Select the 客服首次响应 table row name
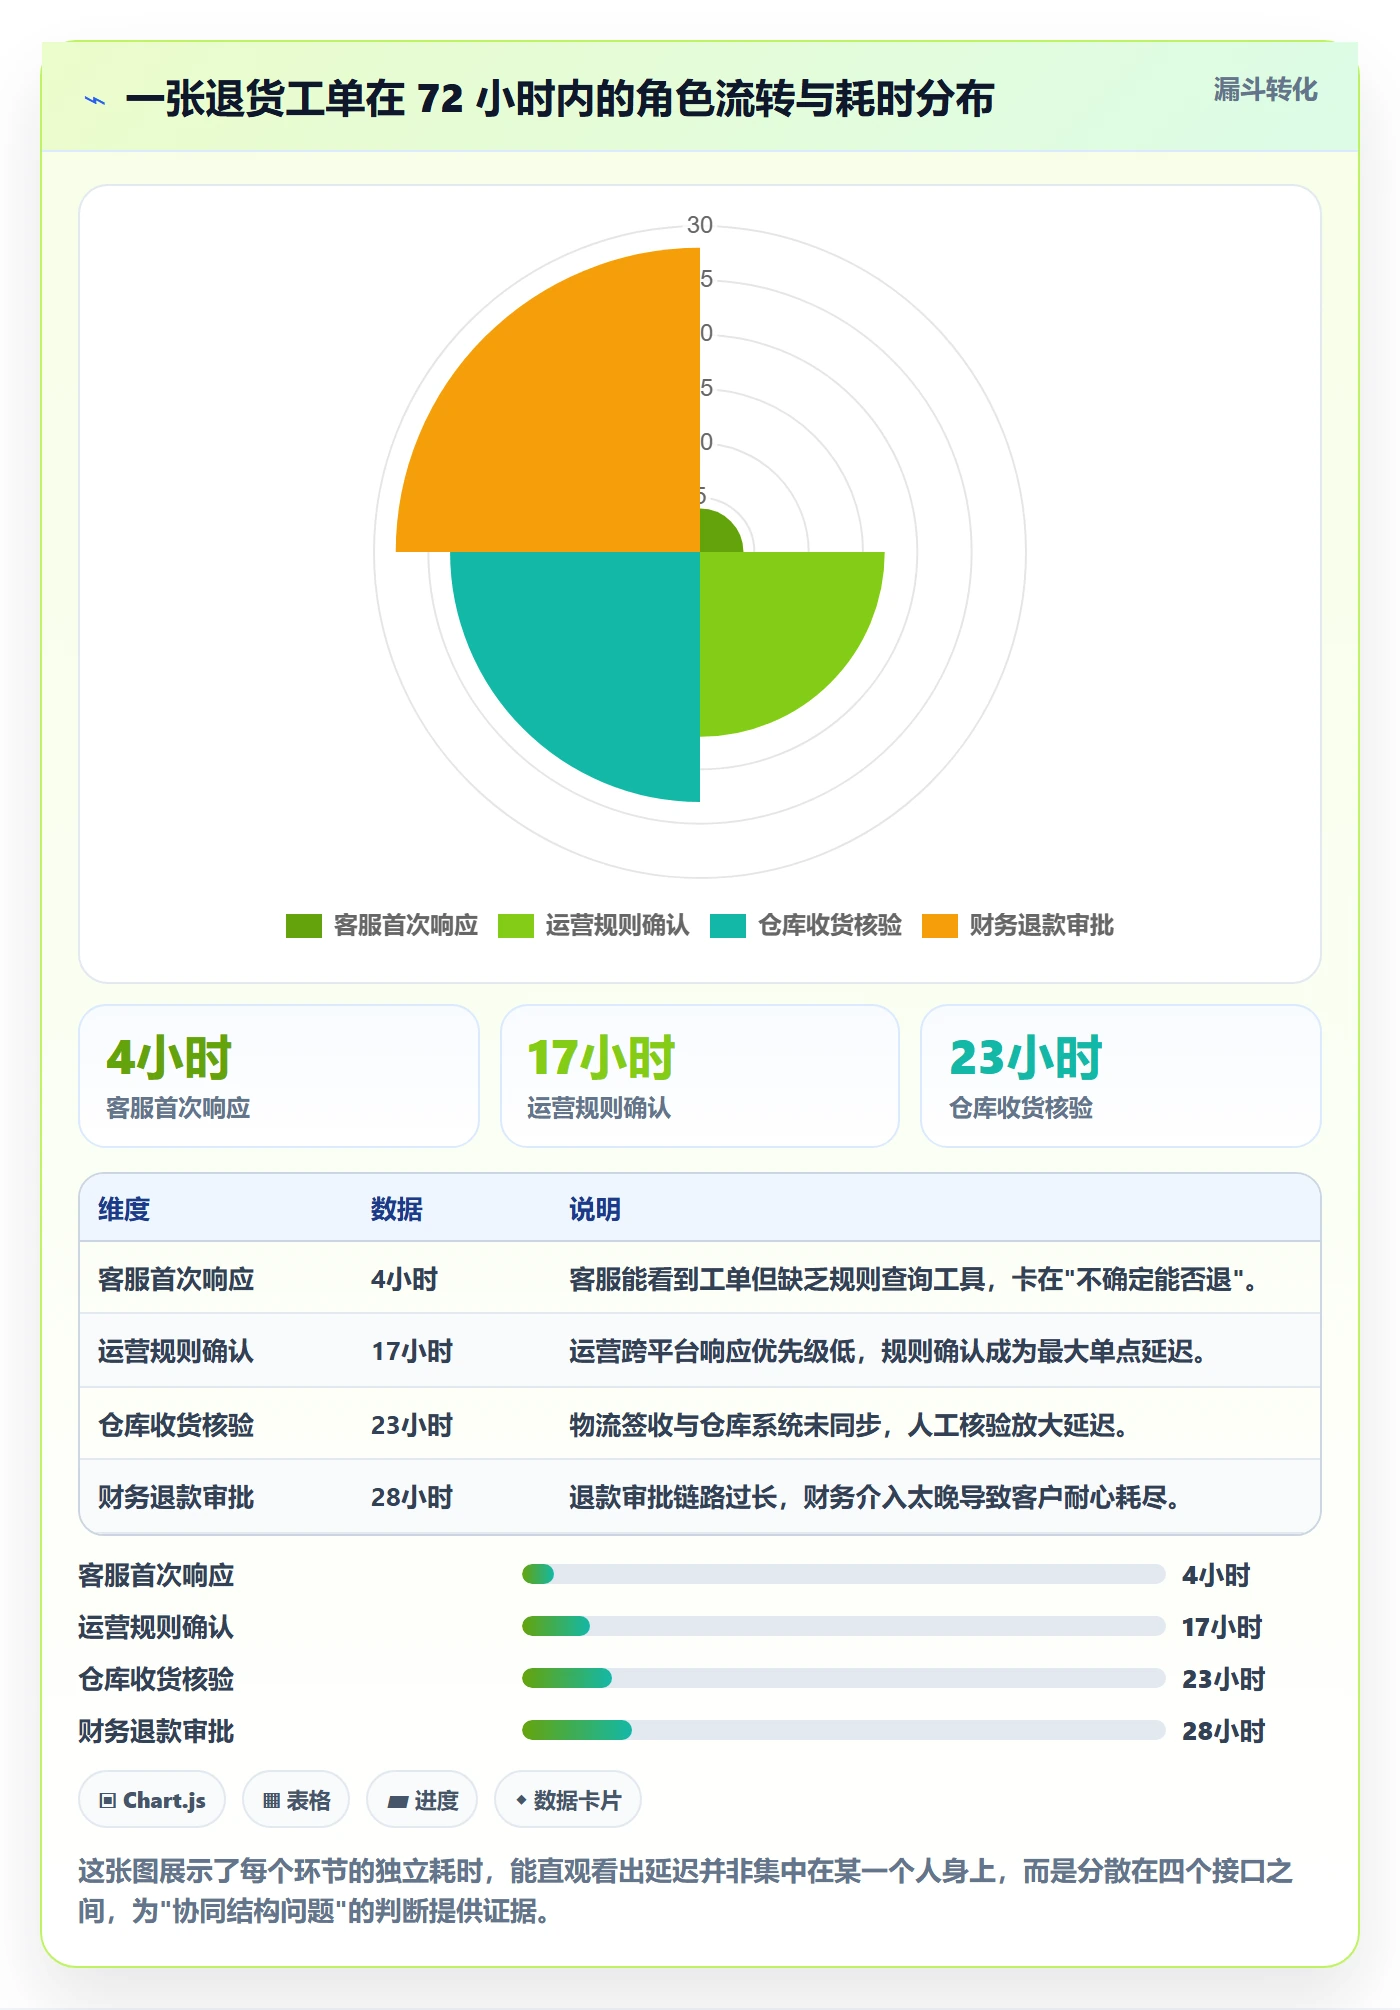Image resolution: width=1400 pixels, height=2010 pixels. click(x=176, y=1279)
